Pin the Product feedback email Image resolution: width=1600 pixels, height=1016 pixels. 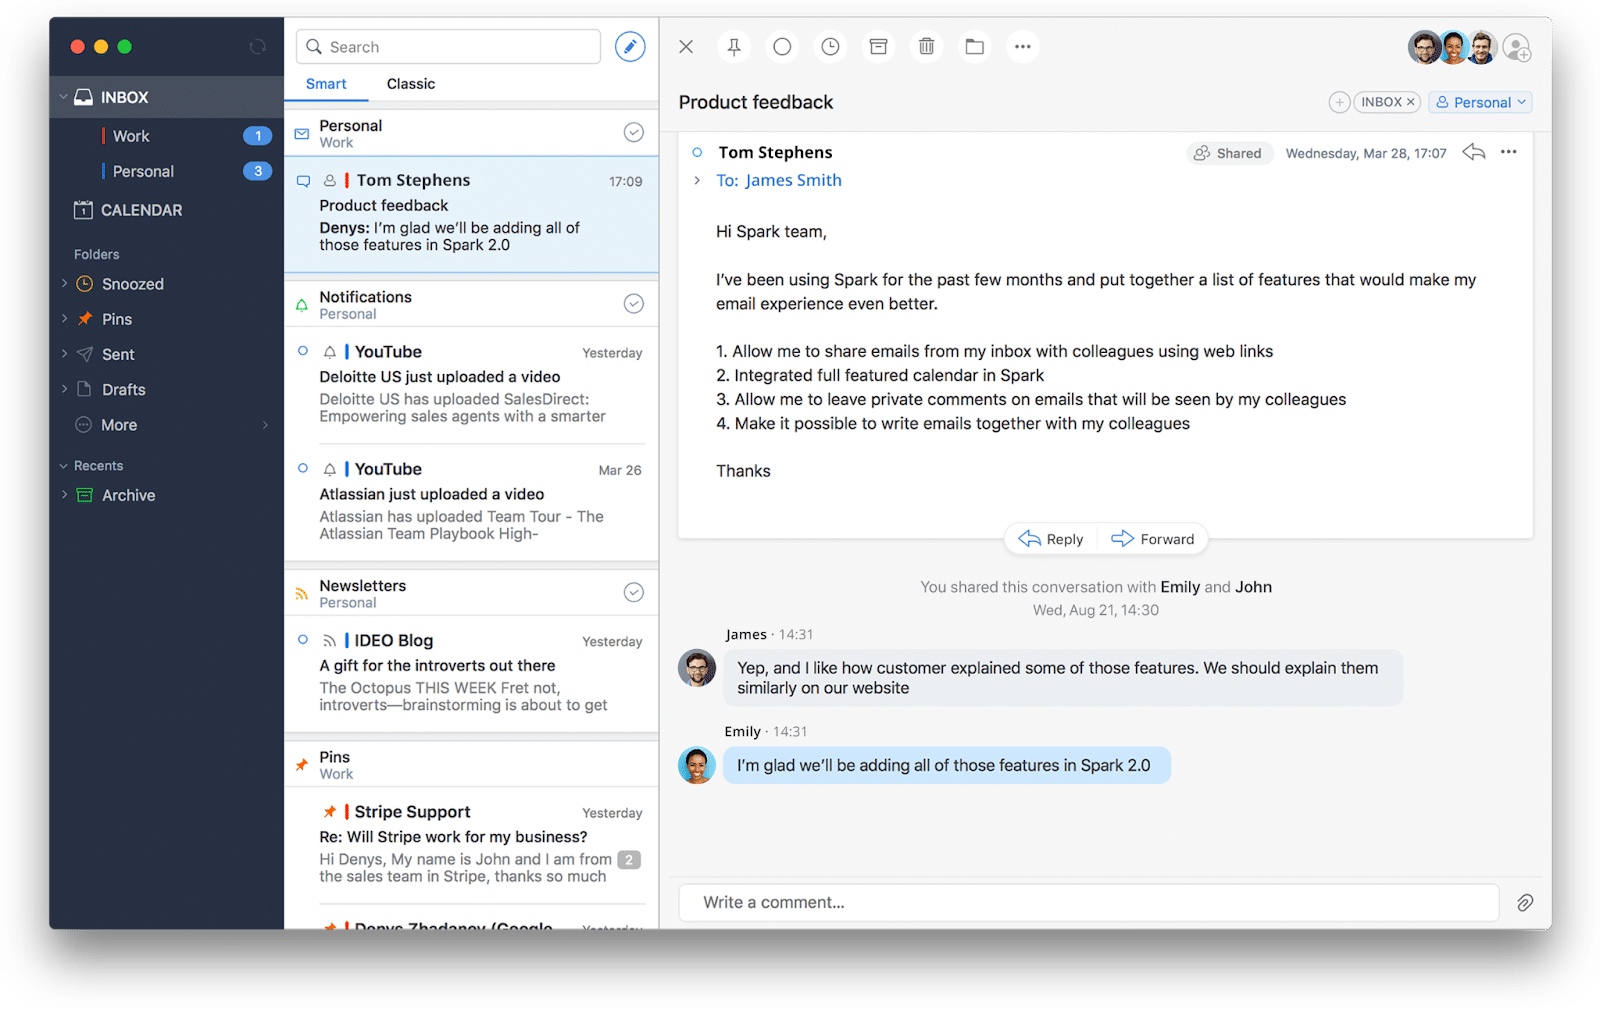[x=734, y=46]
